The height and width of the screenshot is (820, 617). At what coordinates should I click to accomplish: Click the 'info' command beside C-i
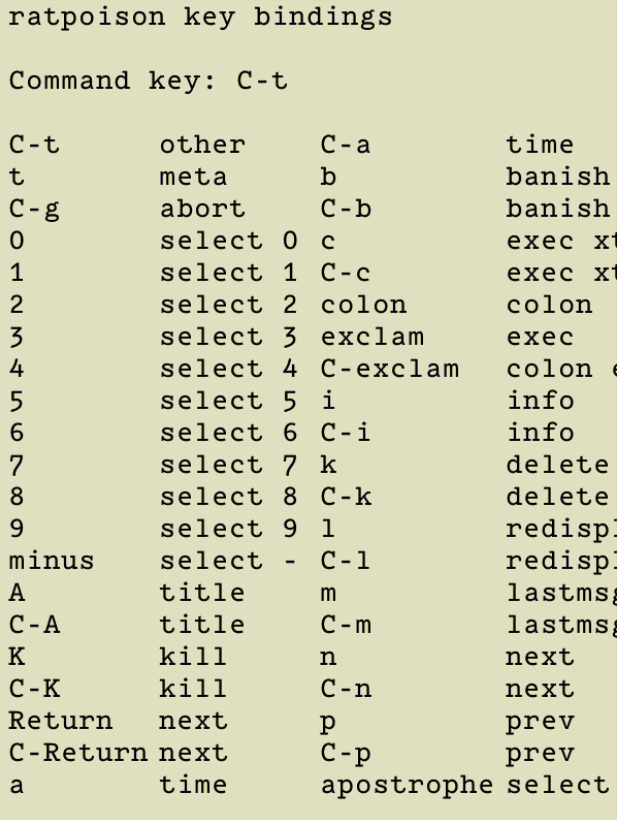(541, 433)
